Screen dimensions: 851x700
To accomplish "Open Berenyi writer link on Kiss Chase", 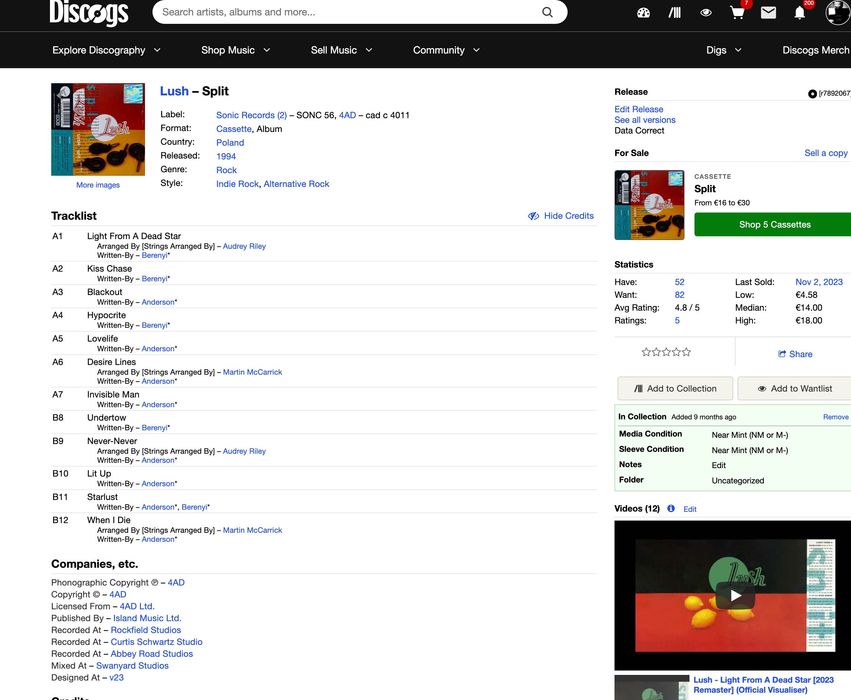I will [155, 279].
